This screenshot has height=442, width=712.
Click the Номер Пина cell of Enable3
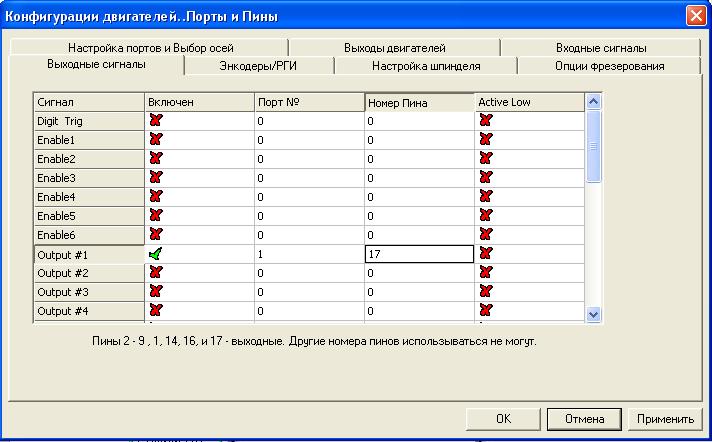[420, 178]
